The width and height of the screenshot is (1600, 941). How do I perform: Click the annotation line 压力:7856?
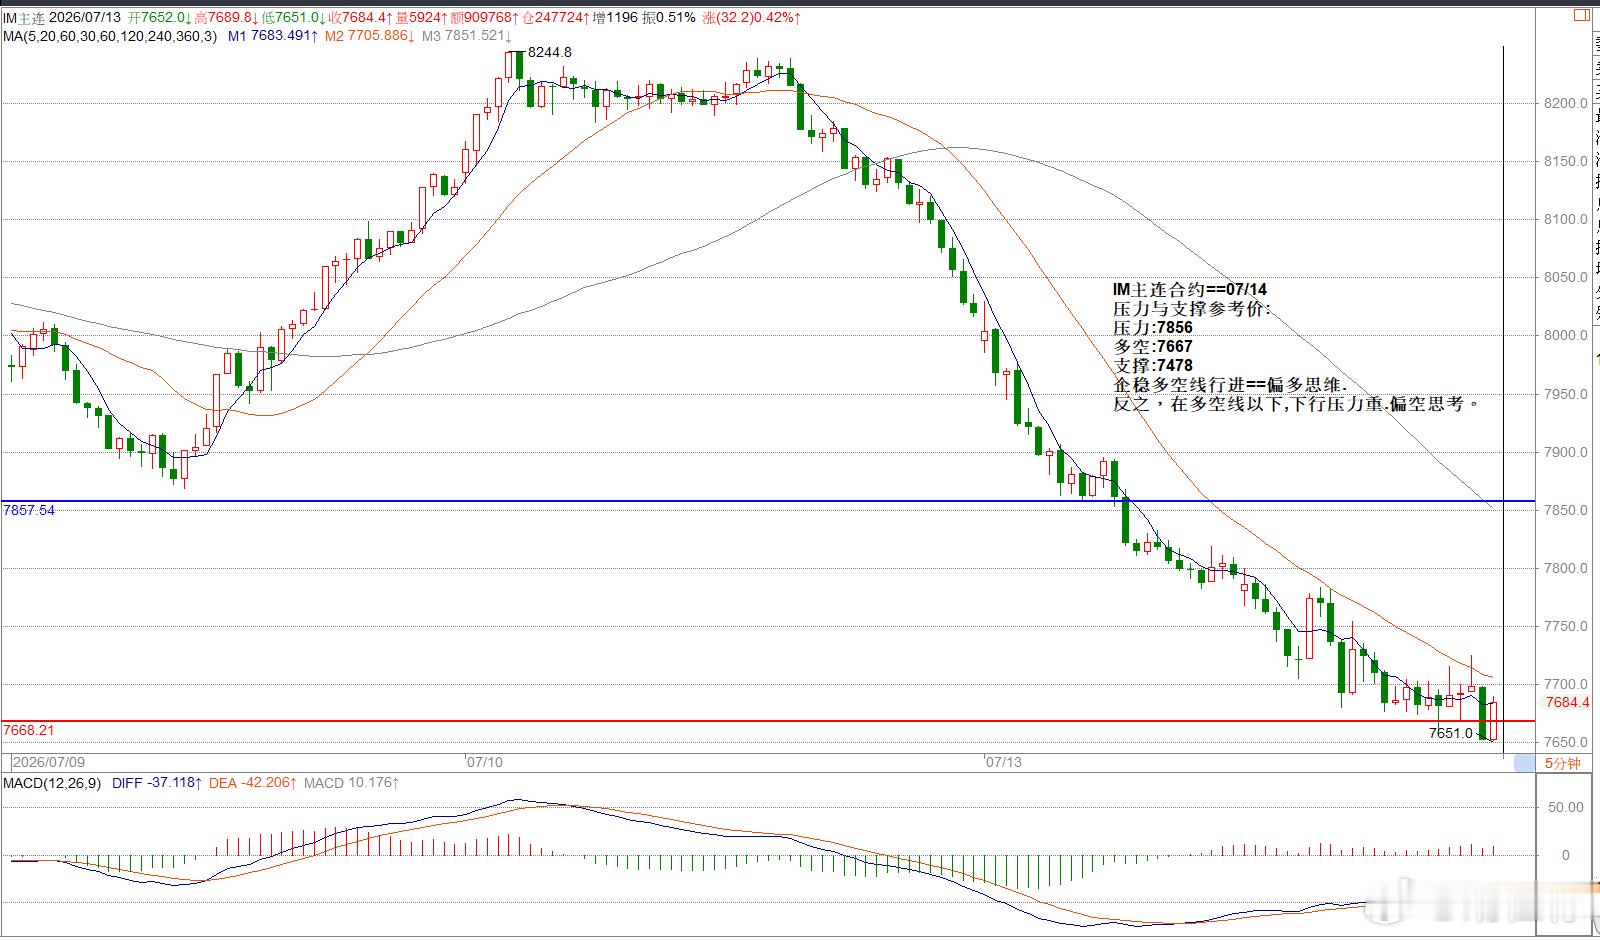[x=1153, y=328]
